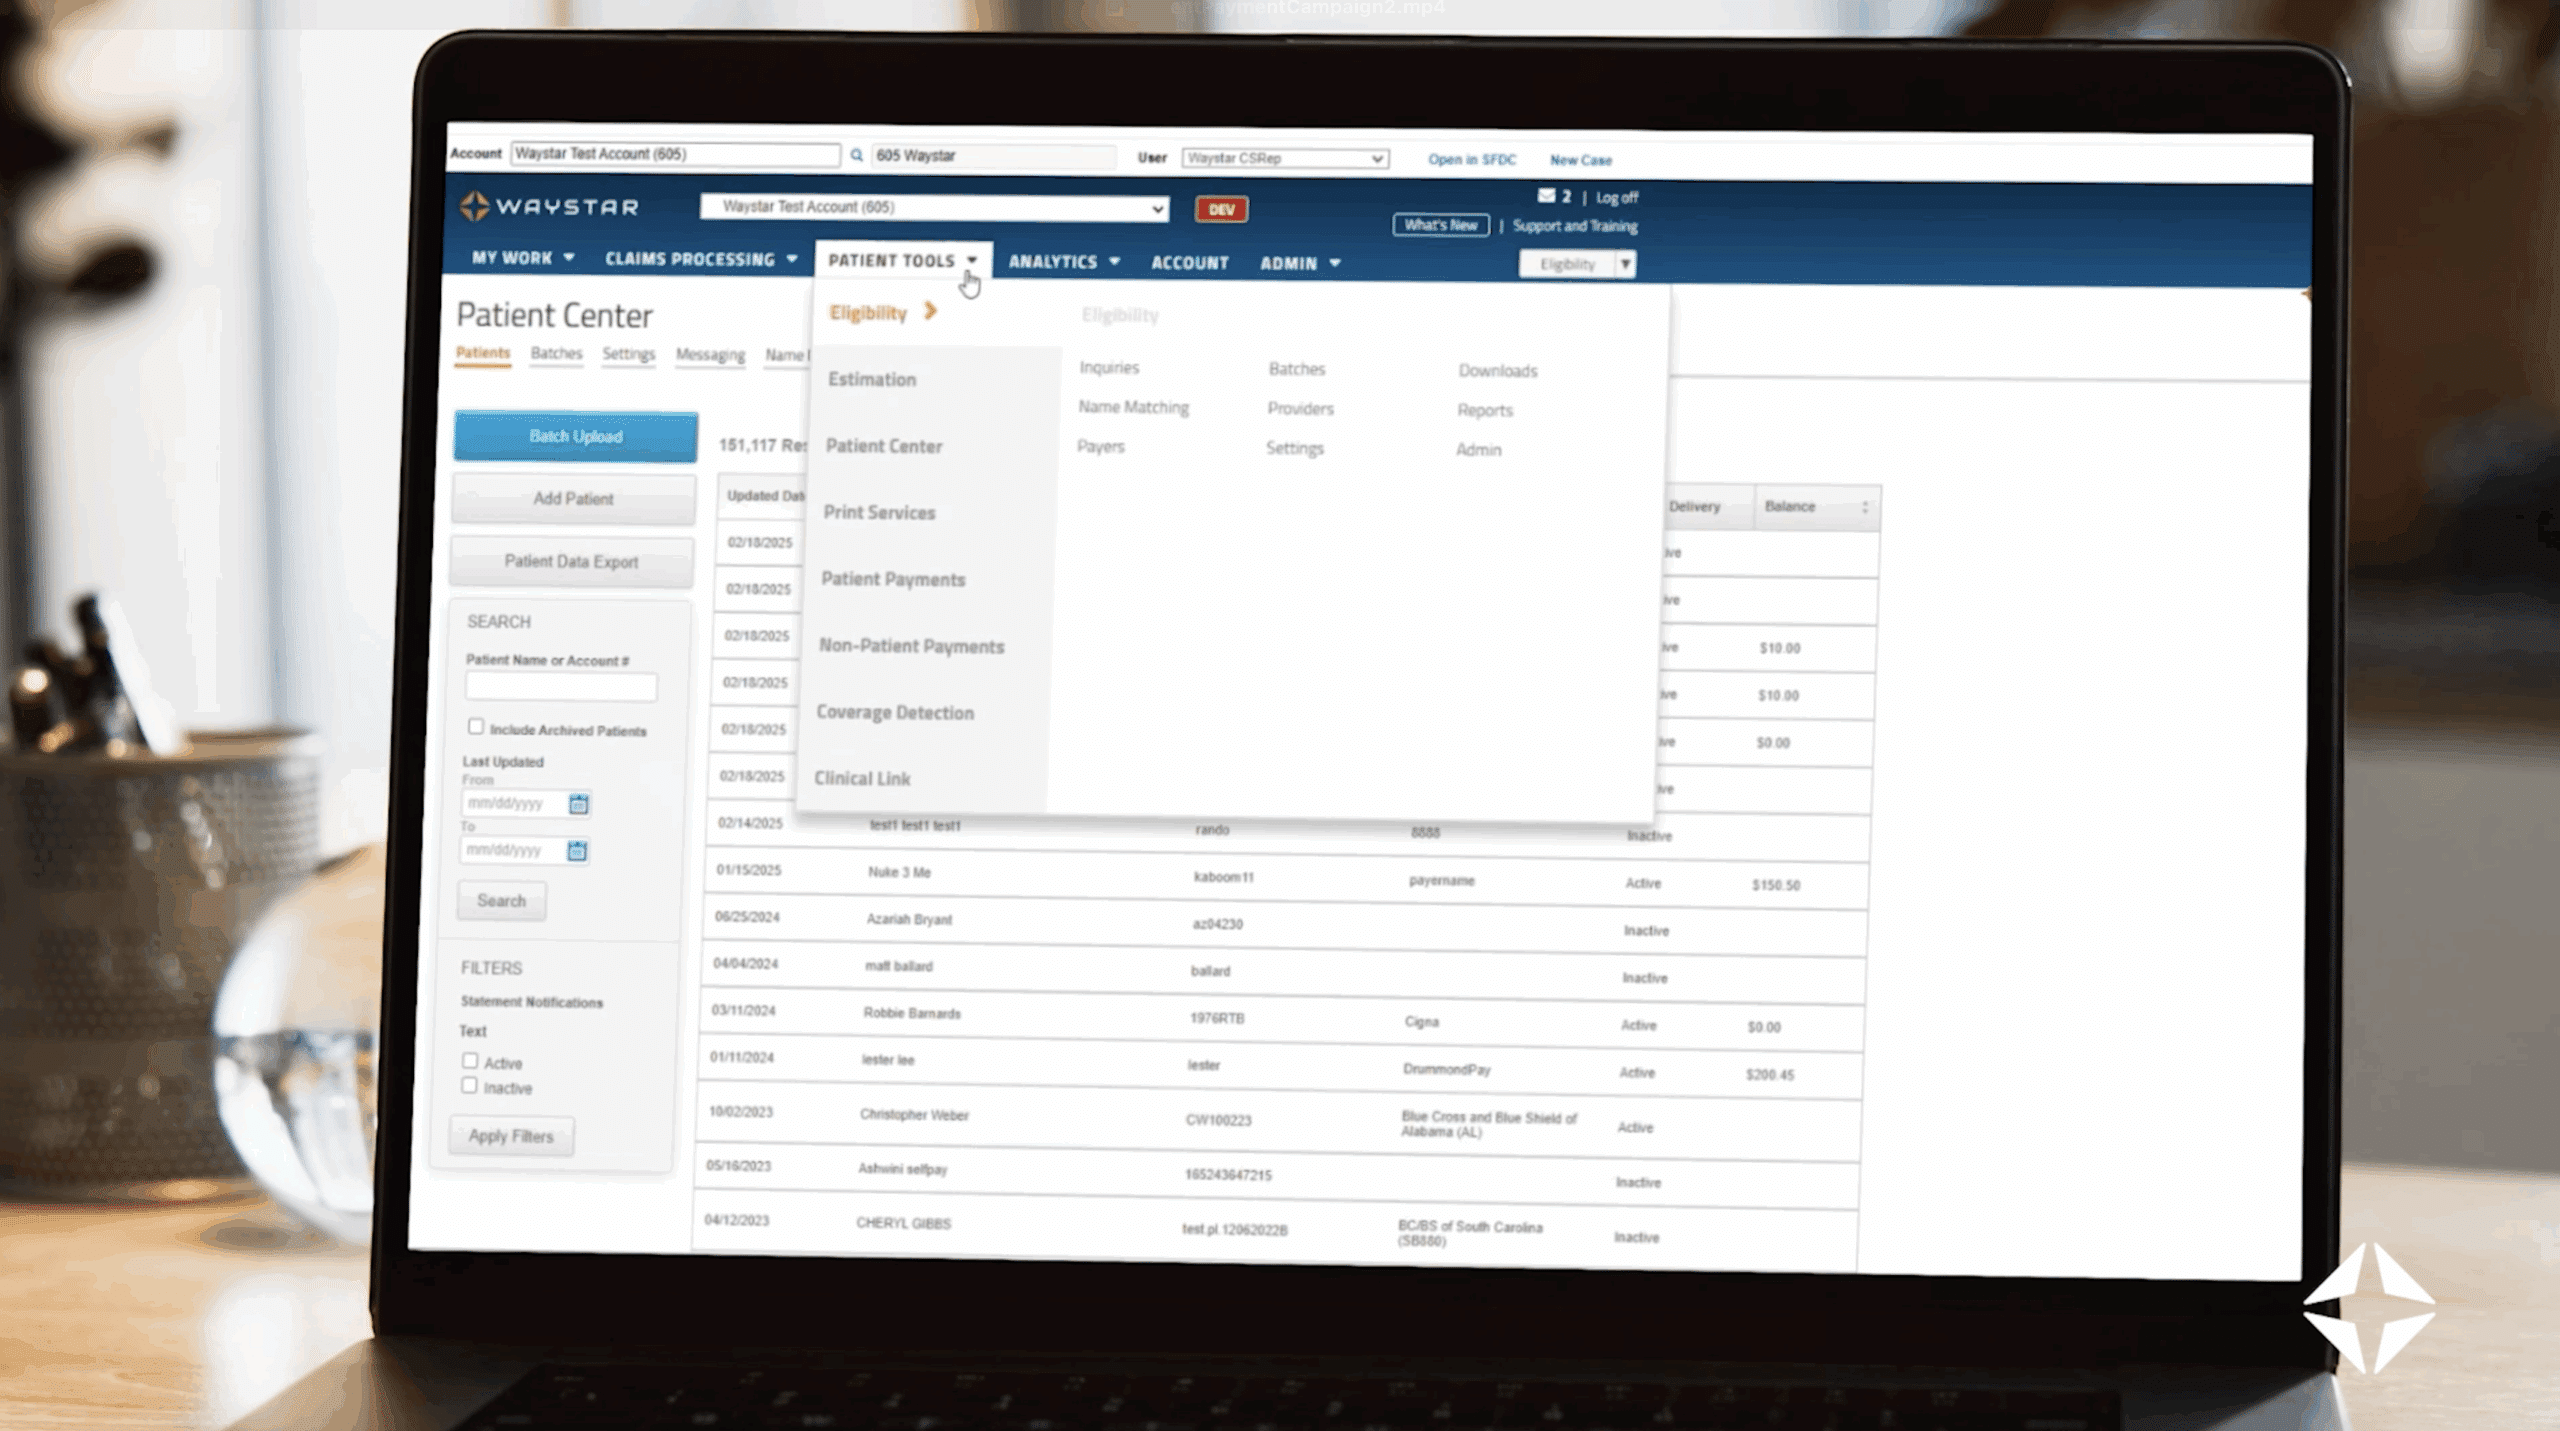Click the orange Eligibility arrow in the menu
Image resolution: width=2560 pixels, height=1431 pixels.
point(930,311)
